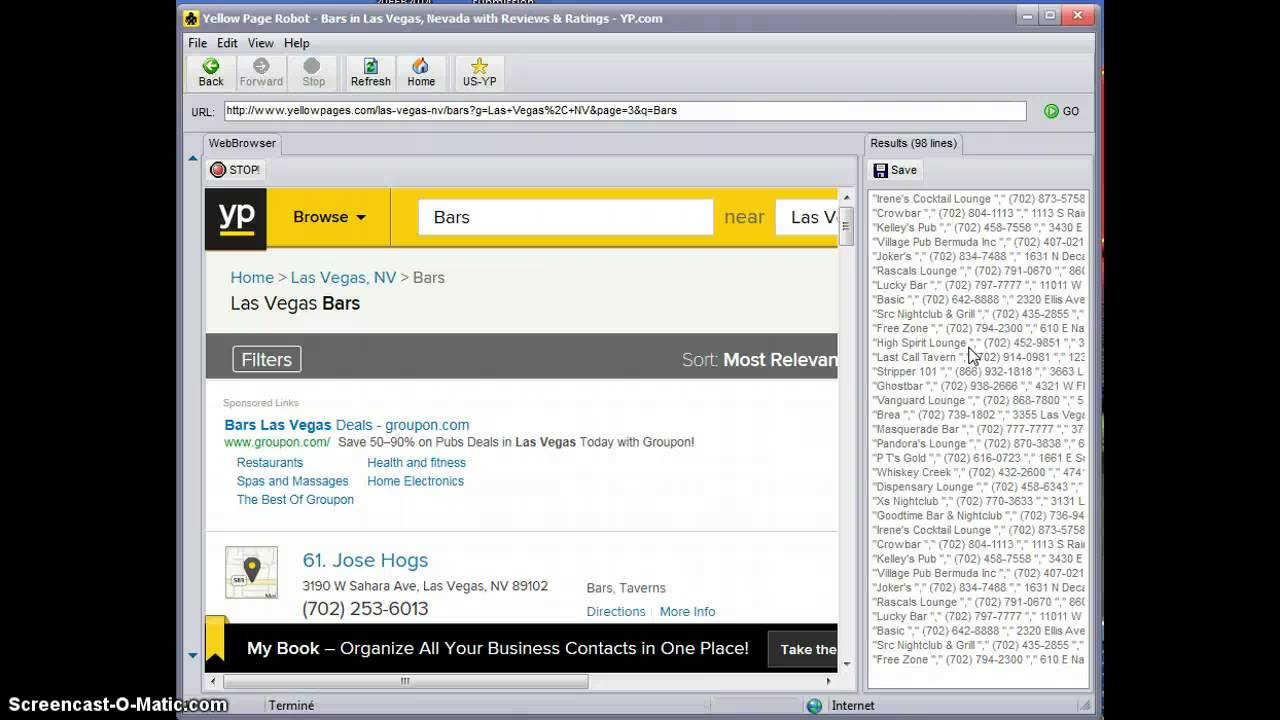Open the View menu

[260, 43]
